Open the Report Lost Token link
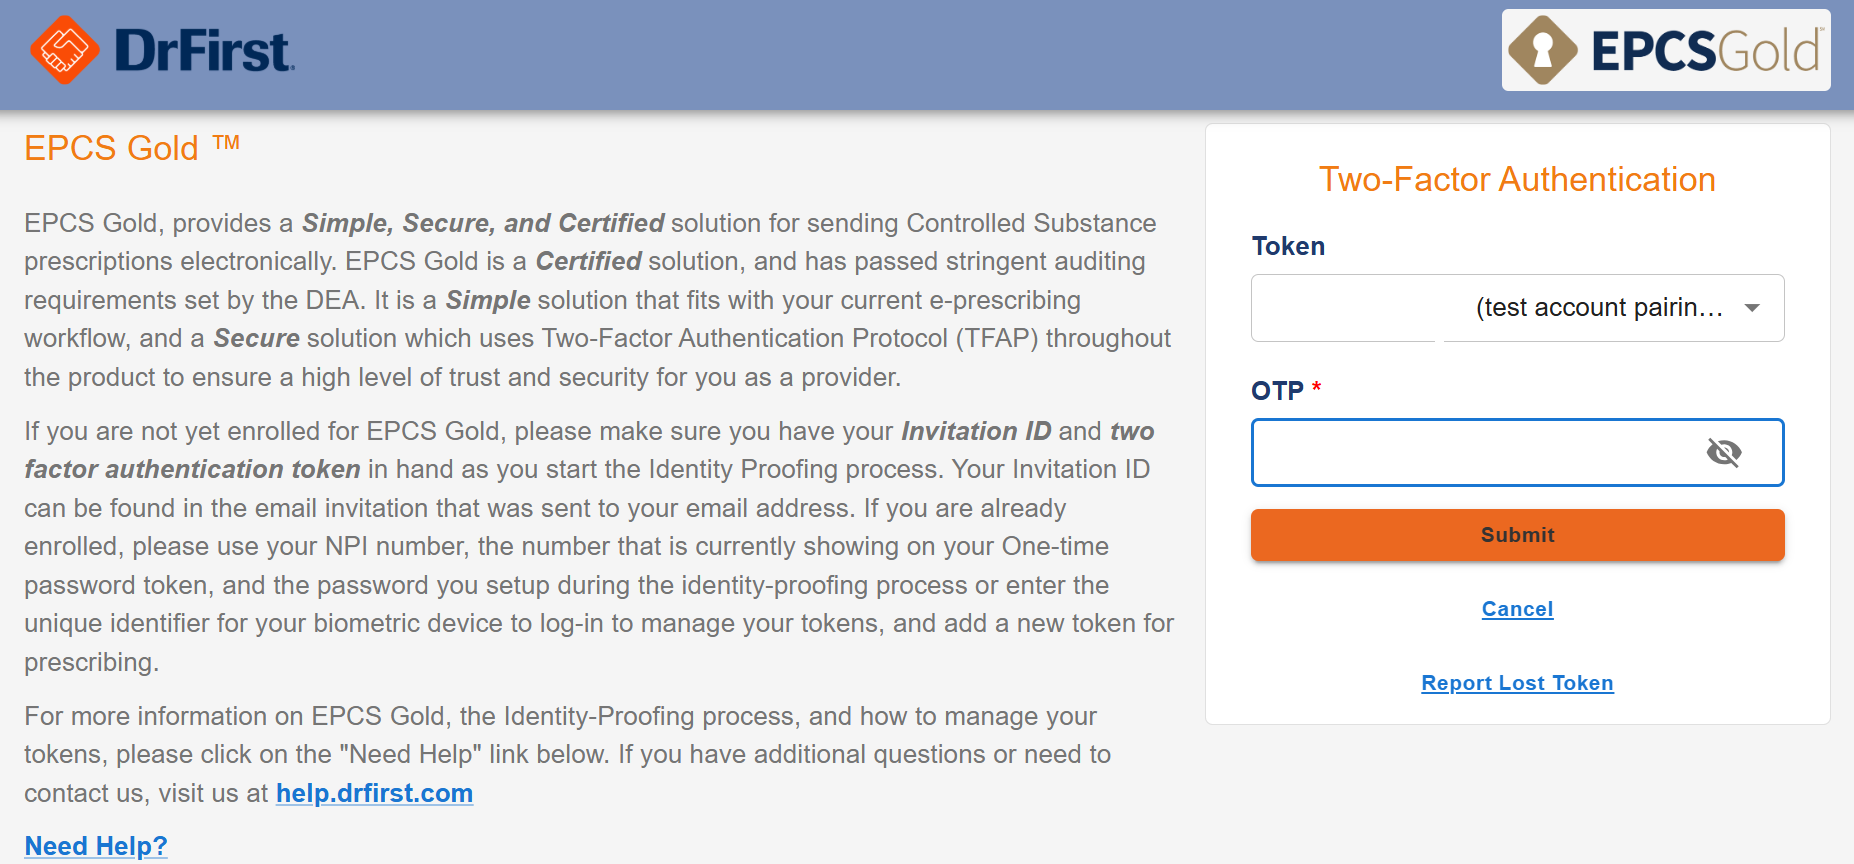This screenshot has width=1854, height=864. pos(1517,683)
